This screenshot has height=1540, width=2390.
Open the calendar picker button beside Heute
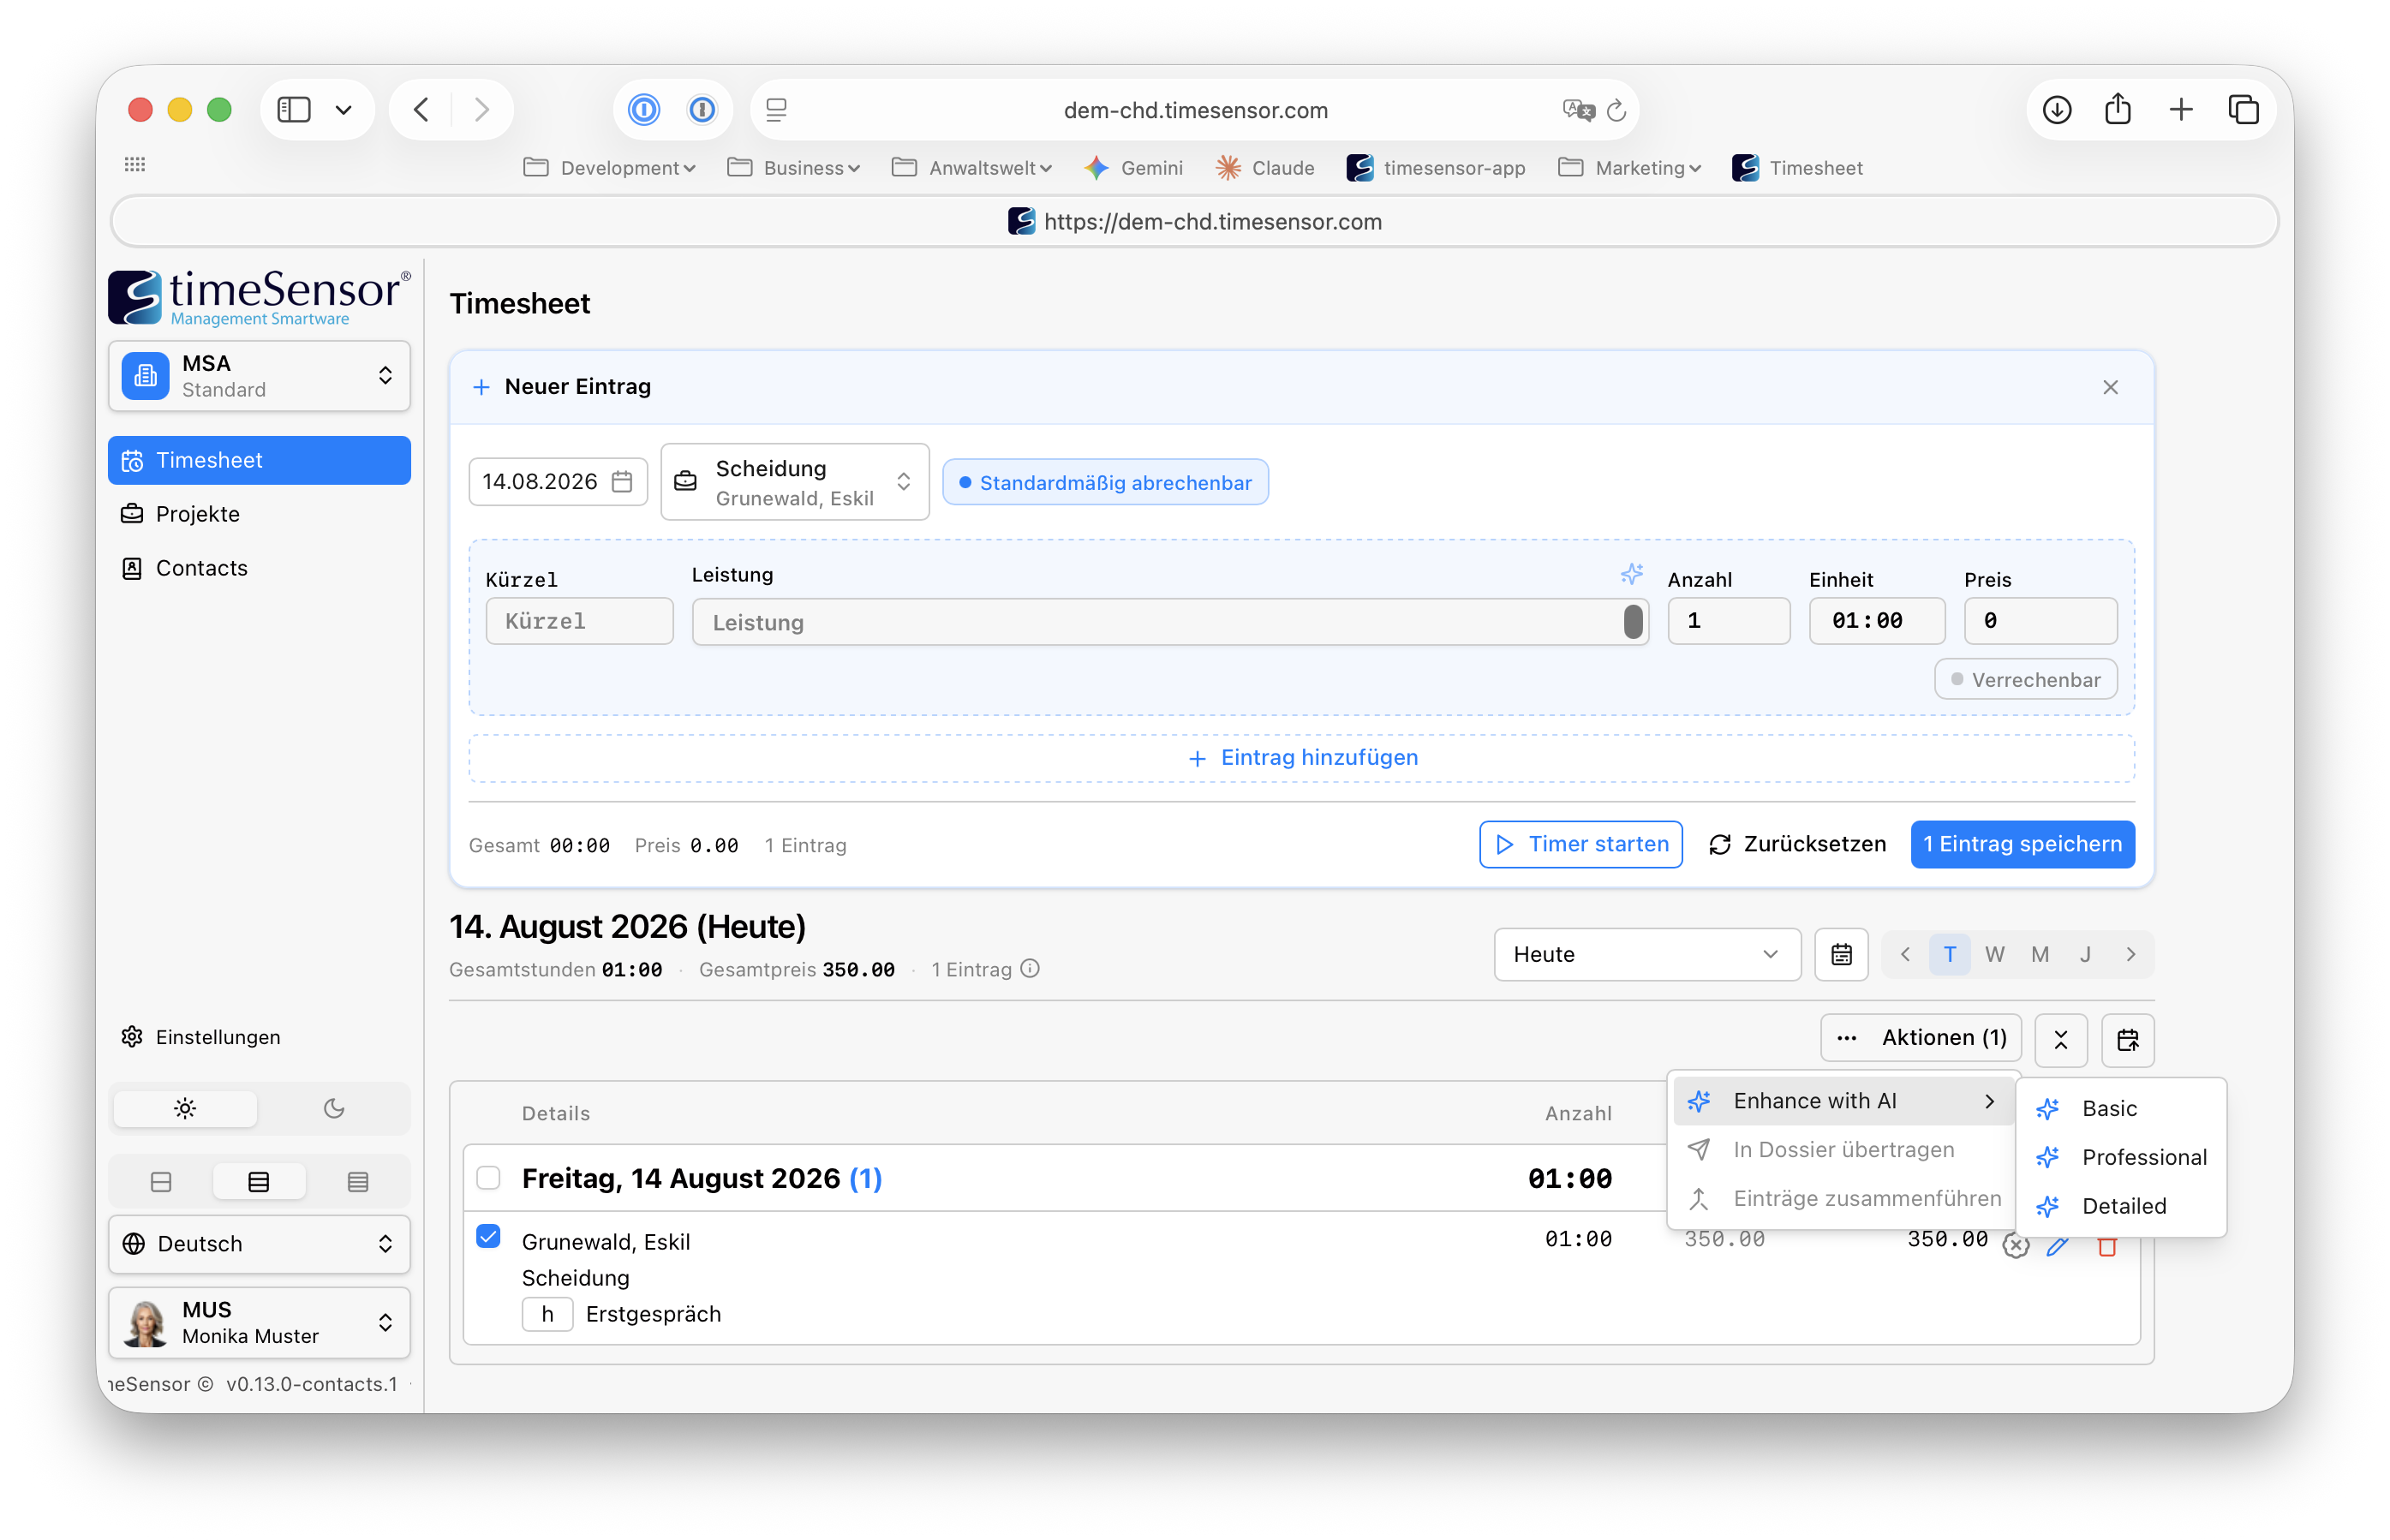1841,955
